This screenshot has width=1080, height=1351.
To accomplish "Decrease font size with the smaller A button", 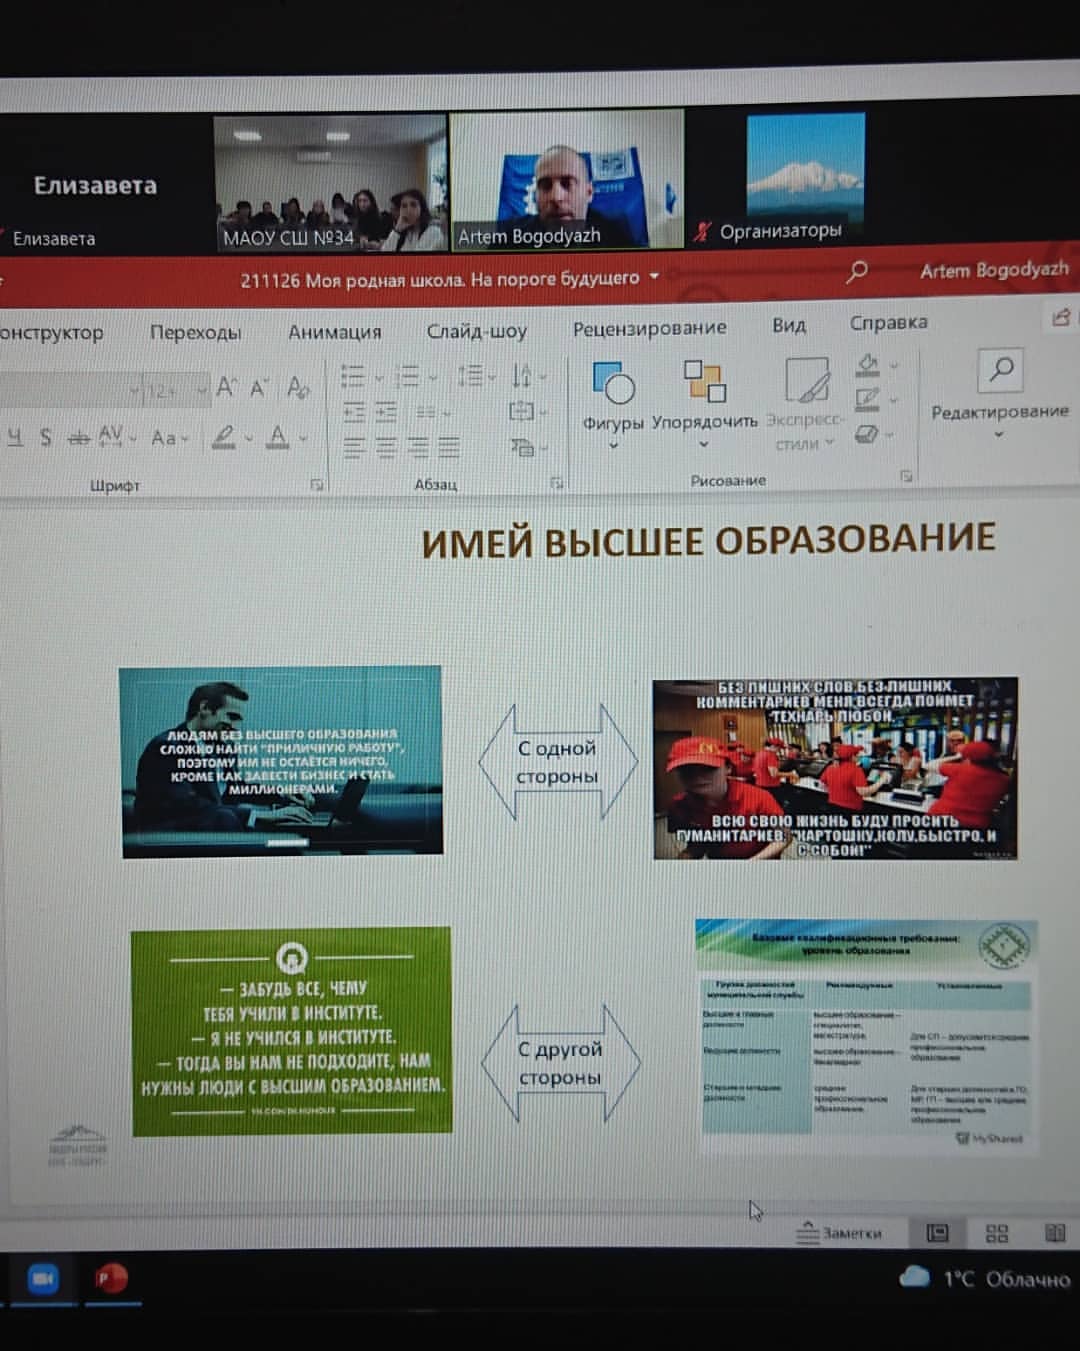I will [x=258, y=387].
